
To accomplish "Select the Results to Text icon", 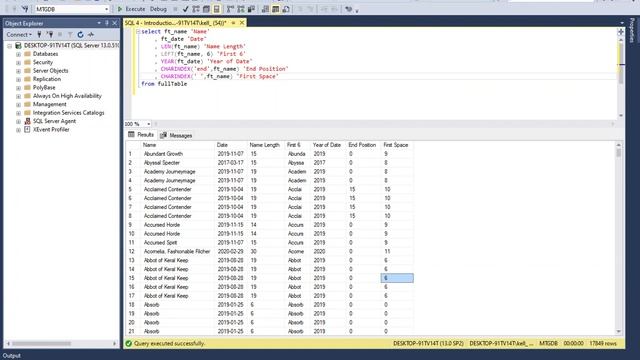I will click(x=265, y=9).
